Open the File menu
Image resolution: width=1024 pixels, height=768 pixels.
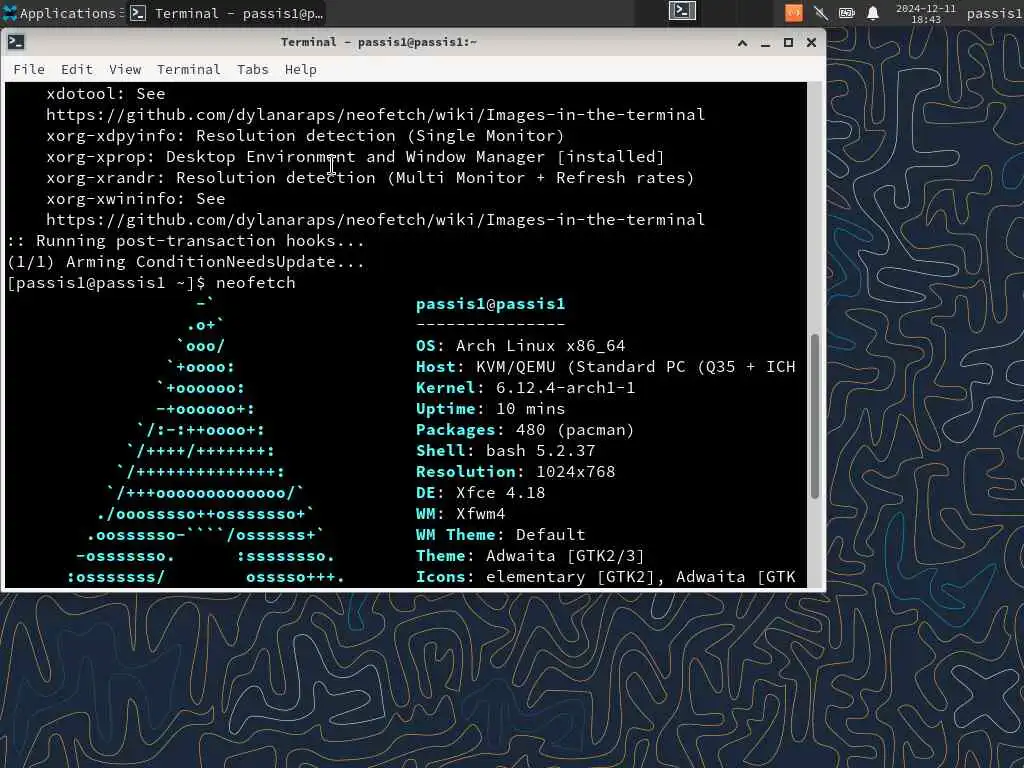(29, 69)
